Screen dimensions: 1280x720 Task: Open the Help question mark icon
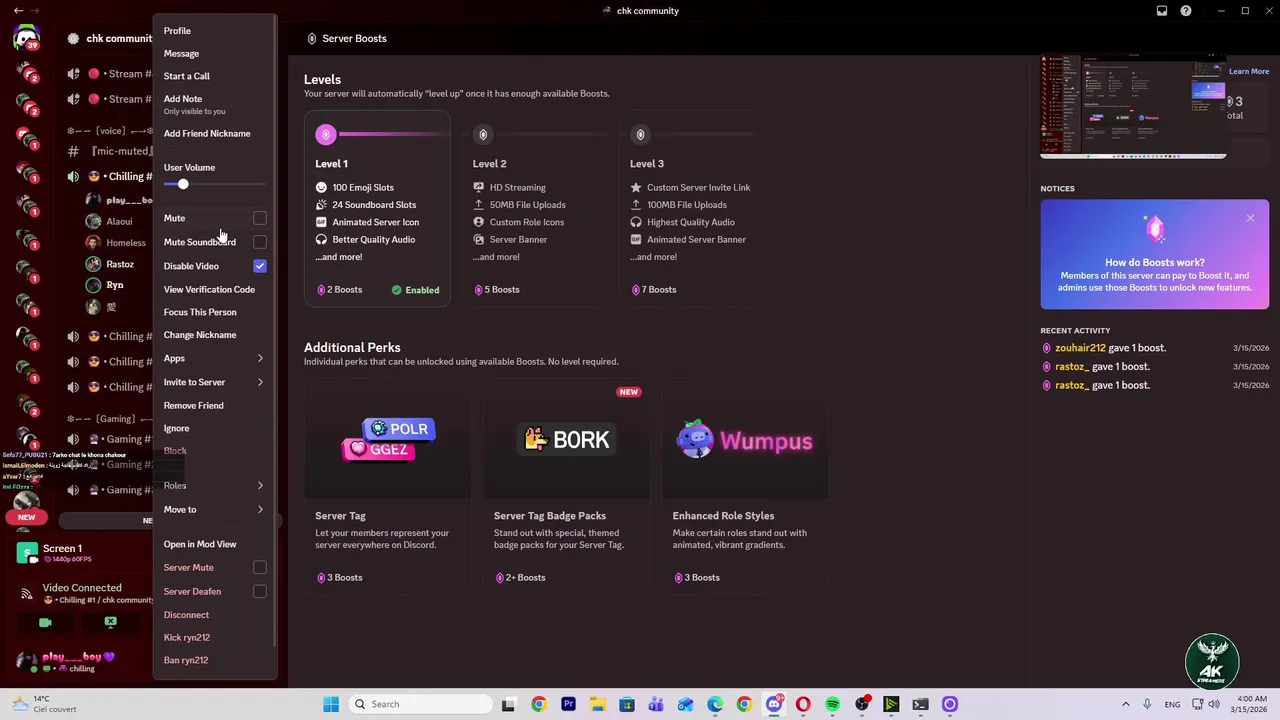[1186, 11]
